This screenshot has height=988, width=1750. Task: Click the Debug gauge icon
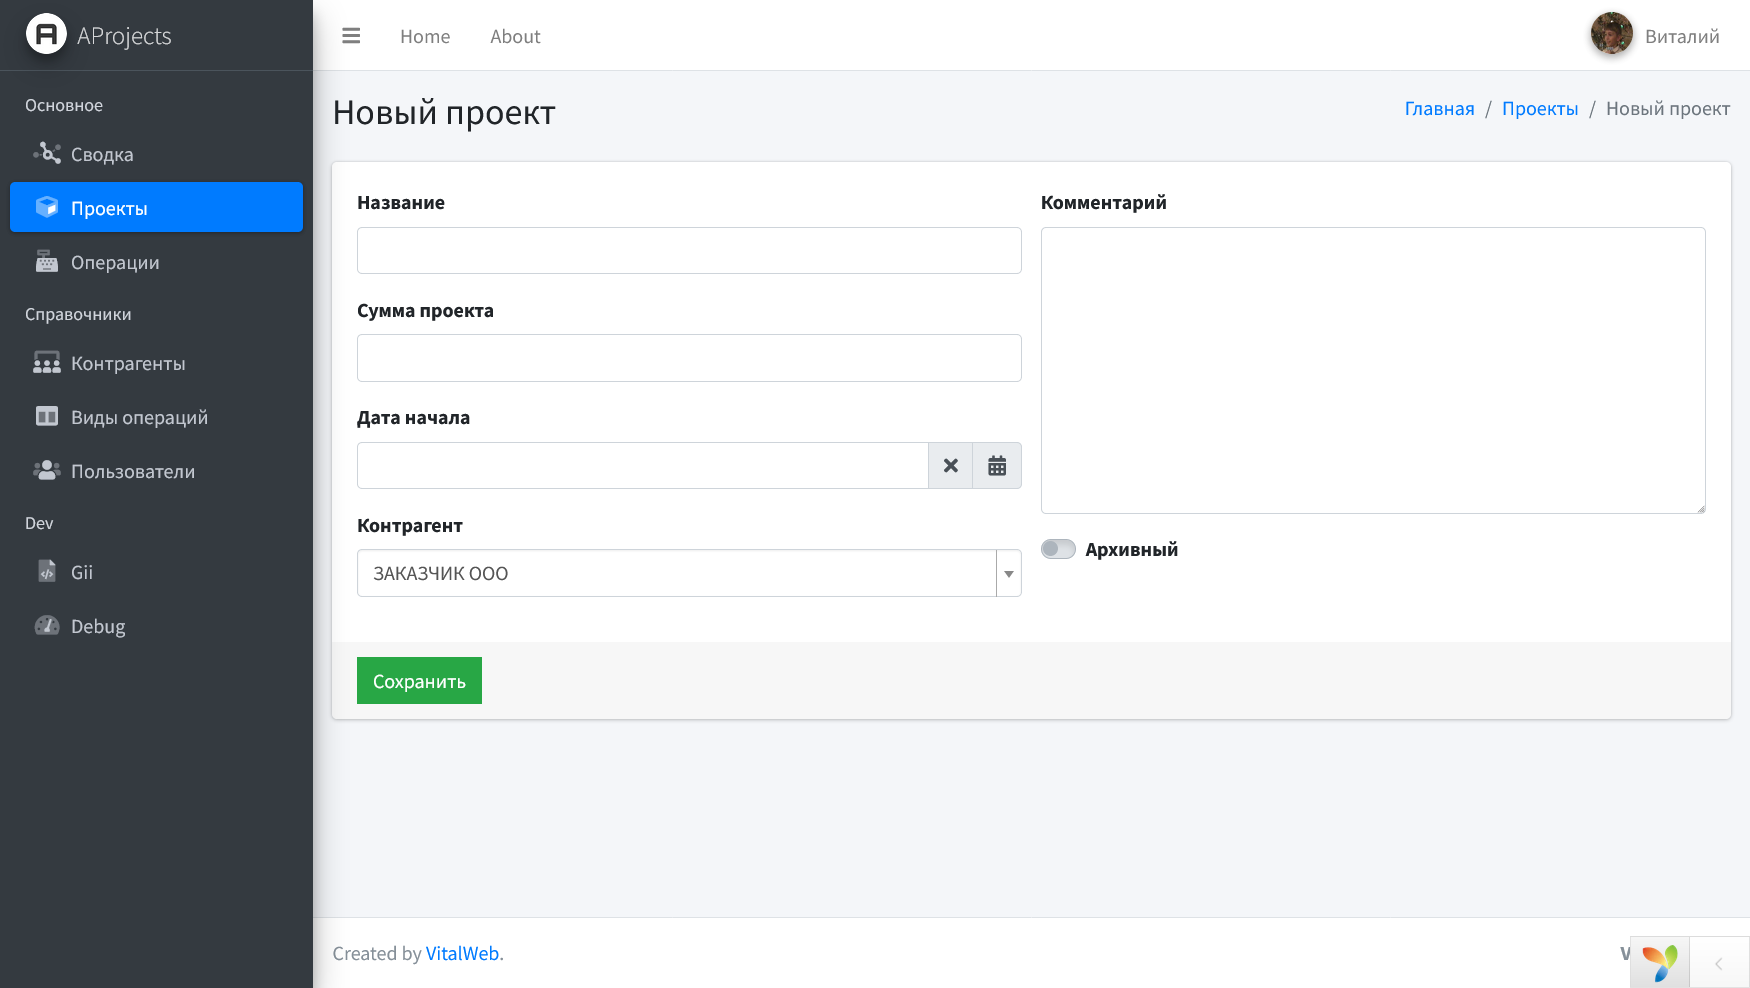47,626
